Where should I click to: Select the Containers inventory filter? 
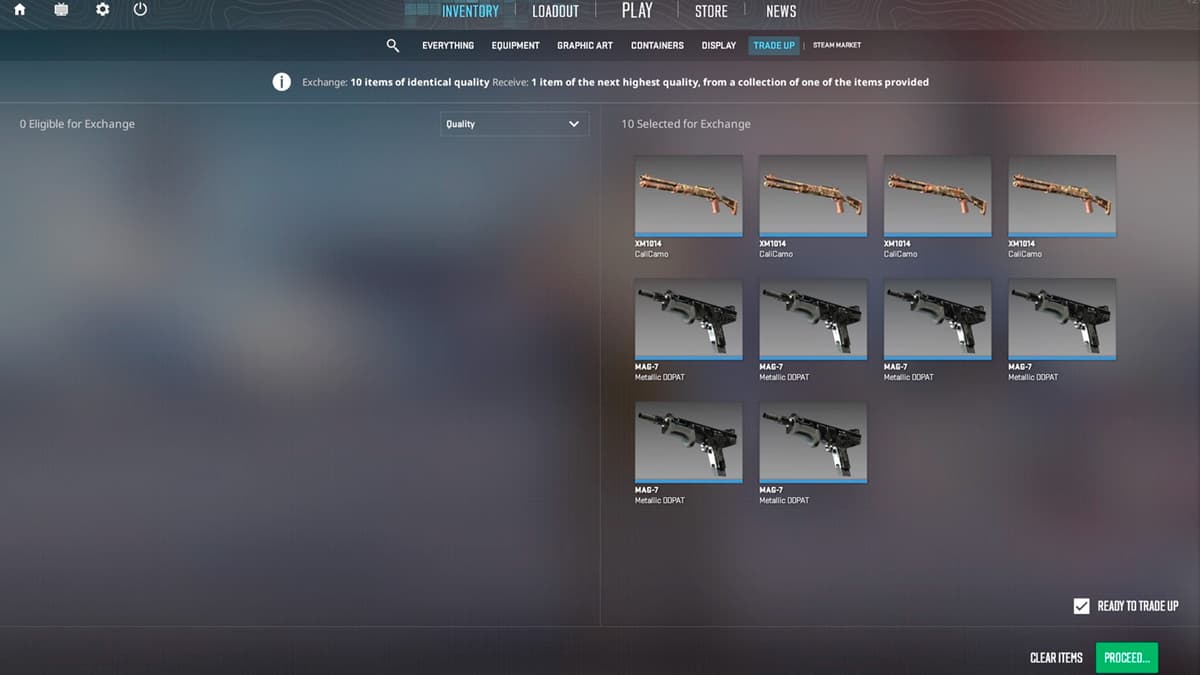coord(657,46)
